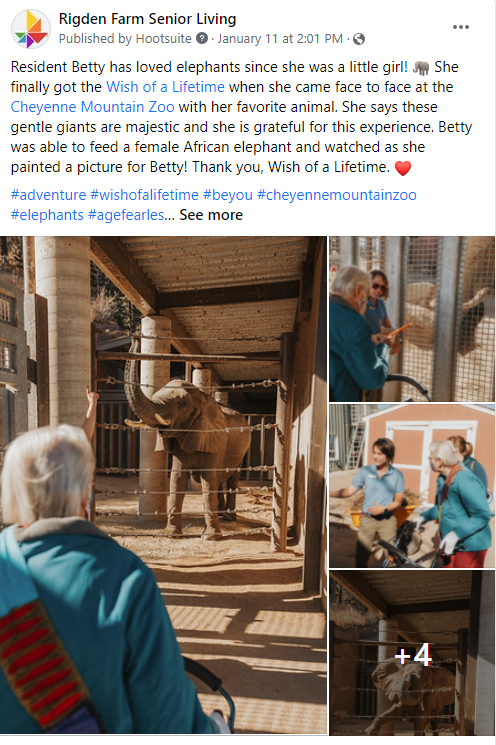The image size is (496, 745).
Task: Click the Hootsuite info question mark icon
Action: click(202, 38)
